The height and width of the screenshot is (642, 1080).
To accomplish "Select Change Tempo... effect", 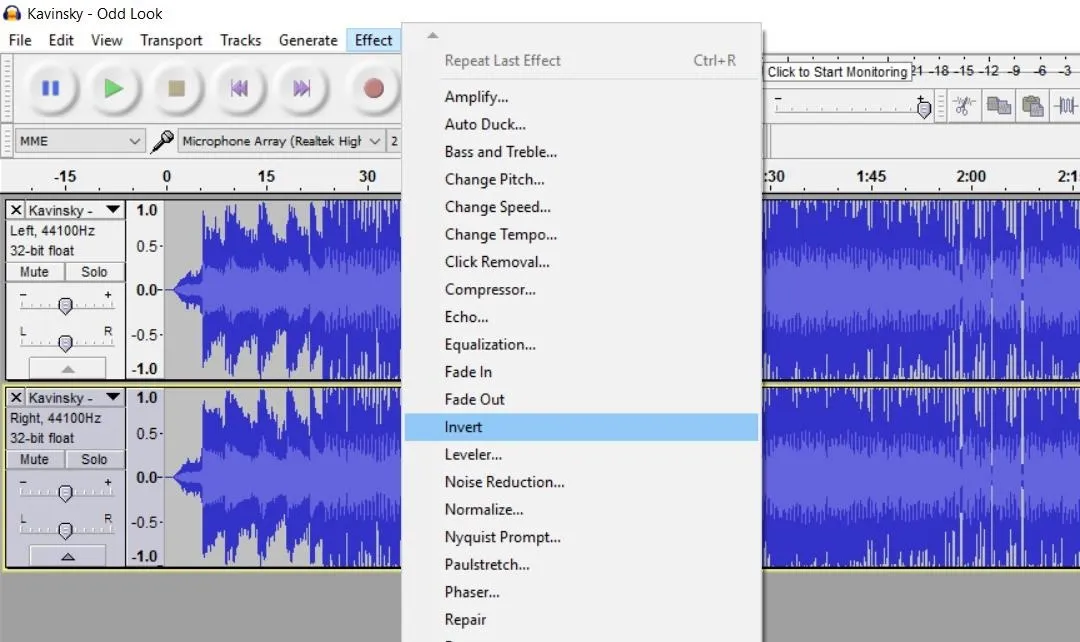I will coord(581,235).
